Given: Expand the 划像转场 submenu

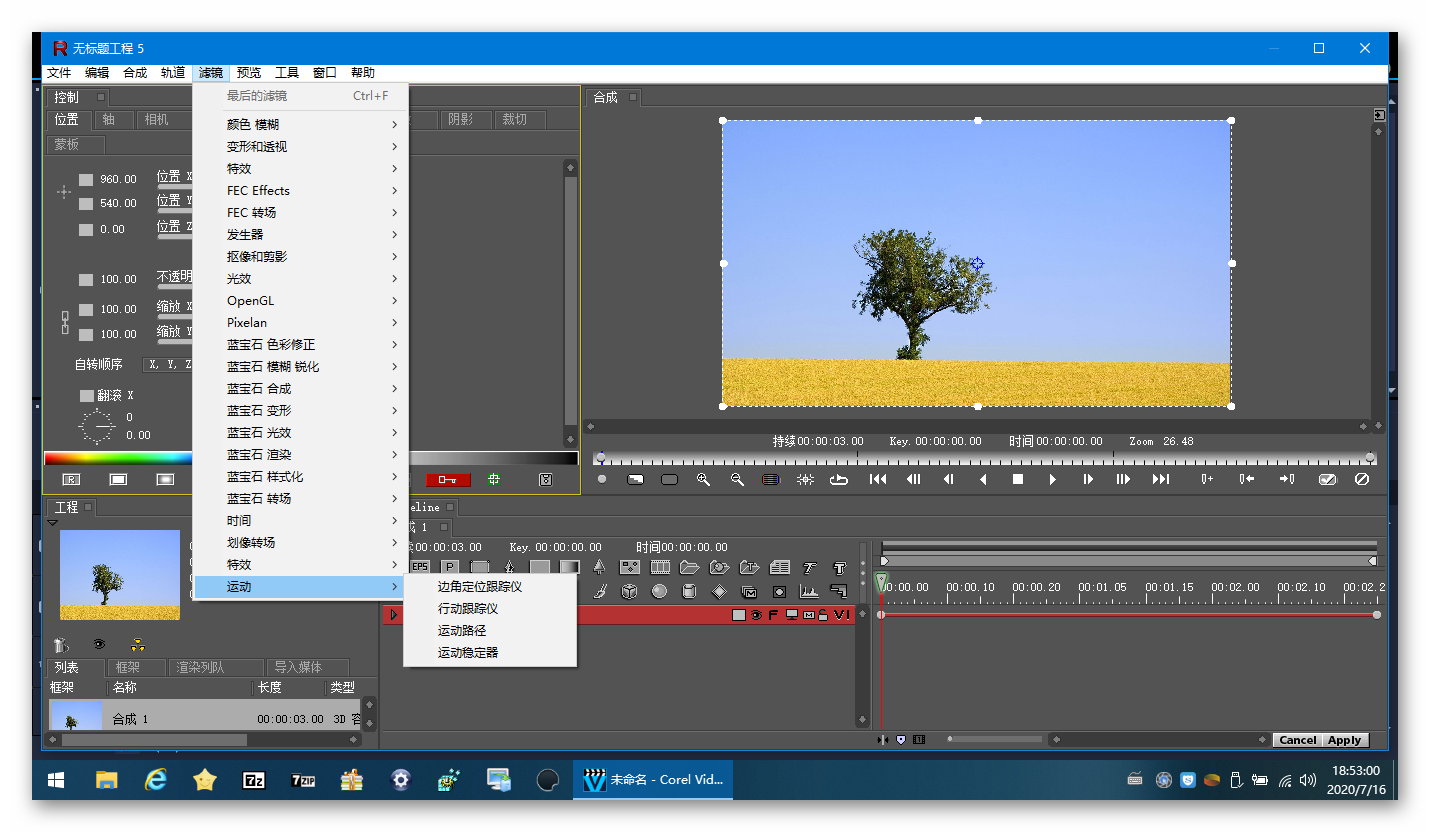Looking at the screenshot, I should click(x=301, y=542).
